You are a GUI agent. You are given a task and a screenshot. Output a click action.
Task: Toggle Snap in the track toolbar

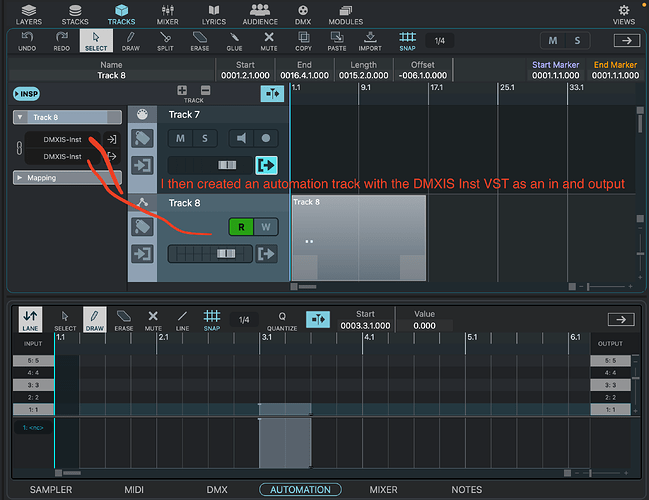point(407,41)
